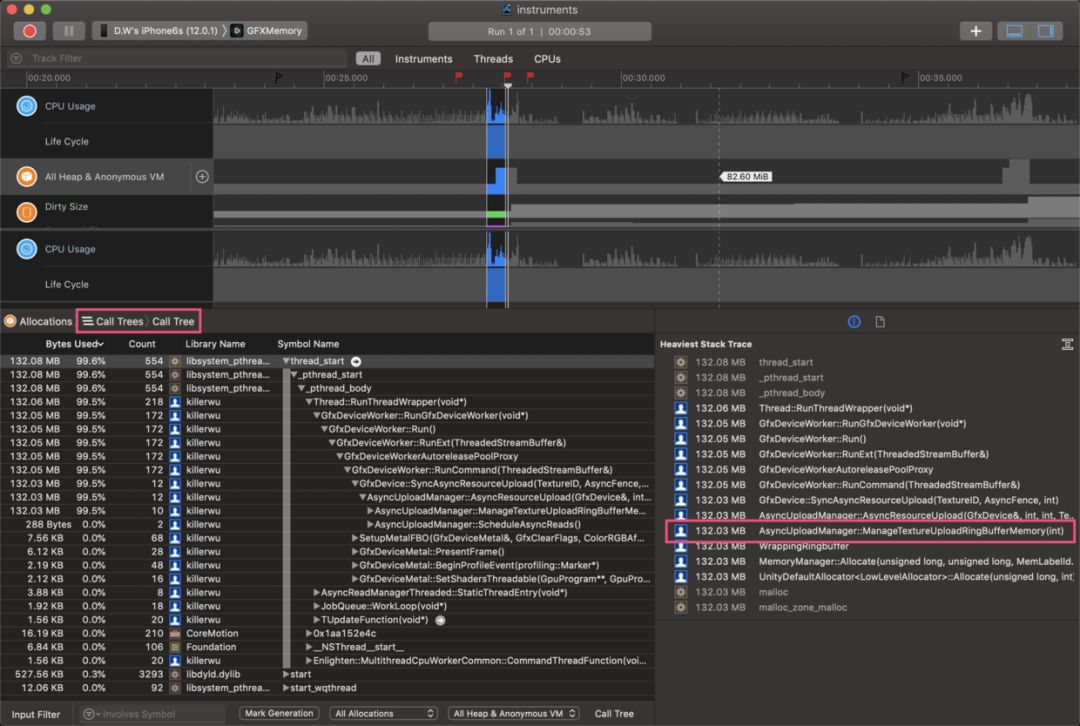Image resolution: width=1080 pixels, height=726 pixels.
Task: Sort by the Symbol Name column
Action: (x=308, y=344)
